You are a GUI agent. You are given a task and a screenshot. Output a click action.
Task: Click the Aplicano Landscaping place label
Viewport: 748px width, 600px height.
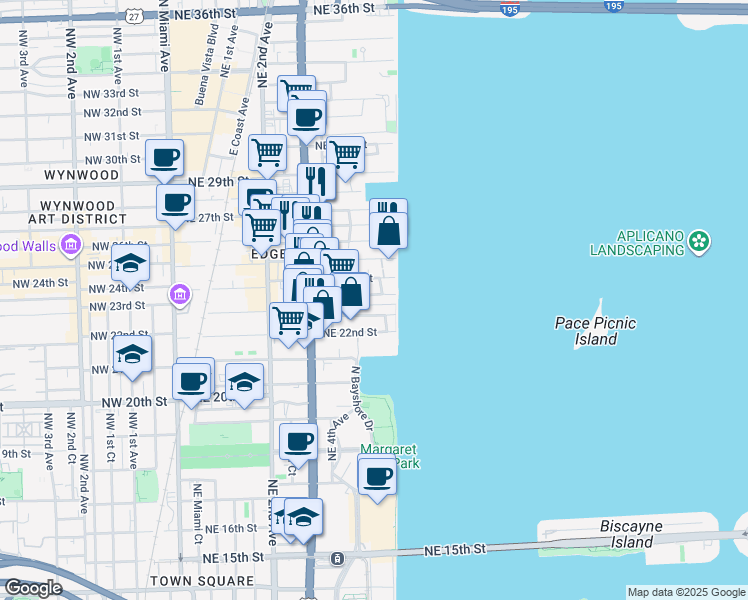click(x=637, y=243)
